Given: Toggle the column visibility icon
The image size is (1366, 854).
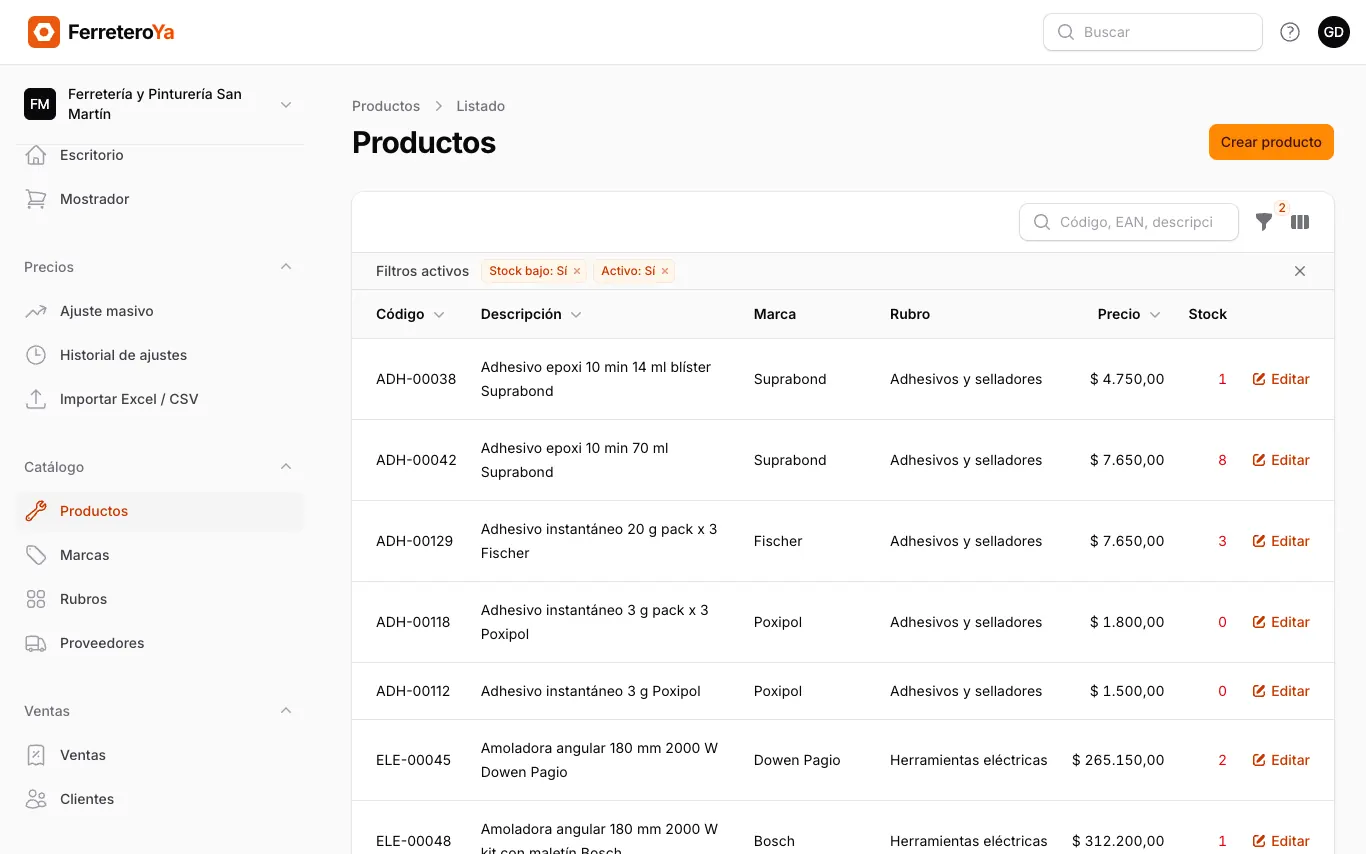Looking at the screenshot, I should pos(1300,222).
